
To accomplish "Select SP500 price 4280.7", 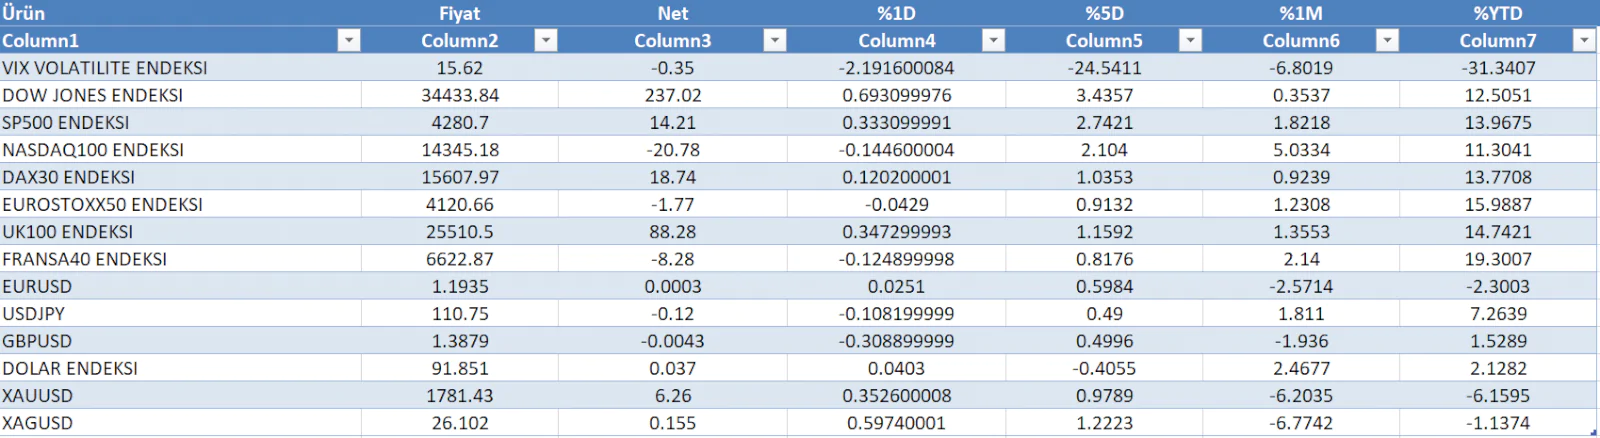I will click(x=460, y=122).
